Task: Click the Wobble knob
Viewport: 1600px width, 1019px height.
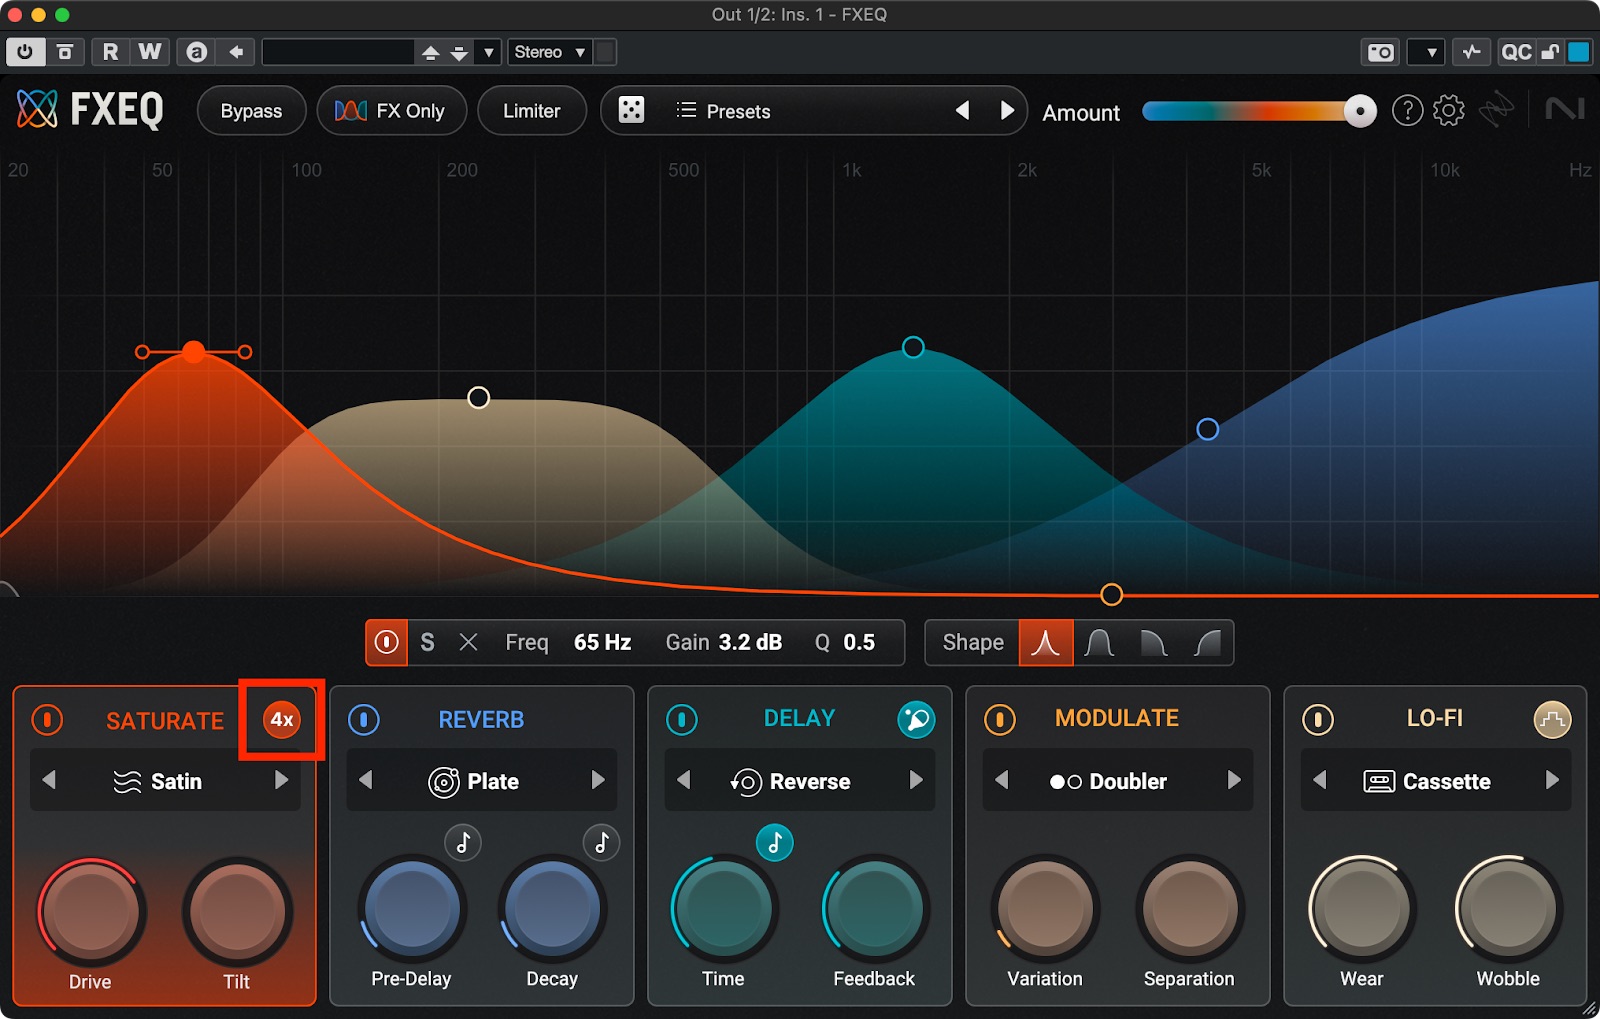Action: (x=1508, y=909)
